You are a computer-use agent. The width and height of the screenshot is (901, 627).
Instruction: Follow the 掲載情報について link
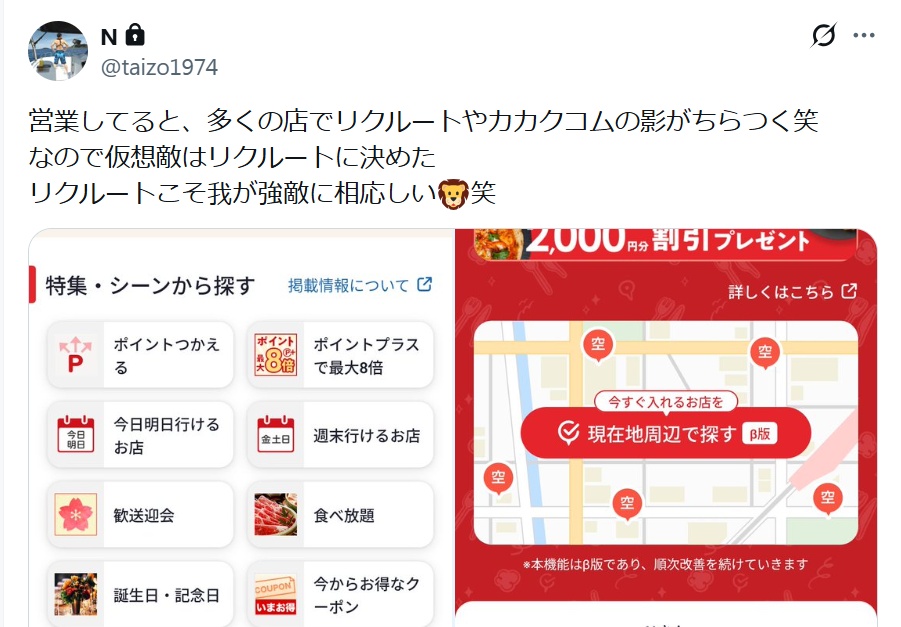[x=360, y=285]
